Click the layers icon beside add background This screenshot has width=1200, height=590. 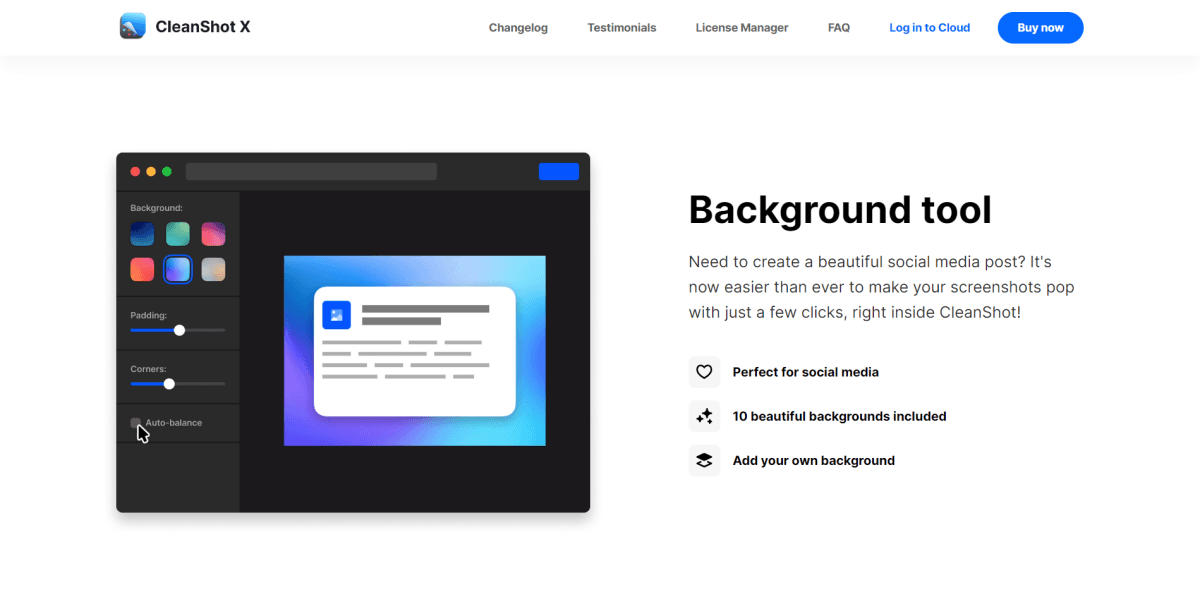point(704,460)
